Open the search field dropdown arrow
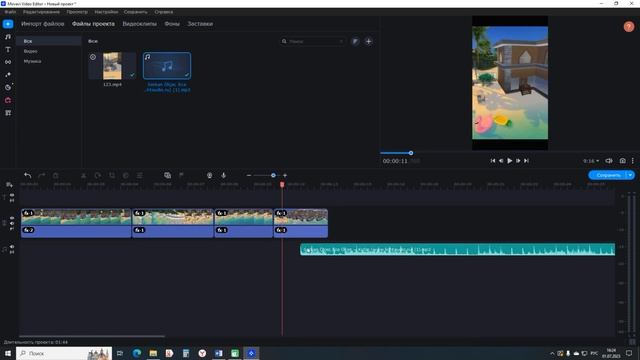Image resolution: width=640 pixels, height=360 pixels. pyautogui.click(x=341, y=41)
